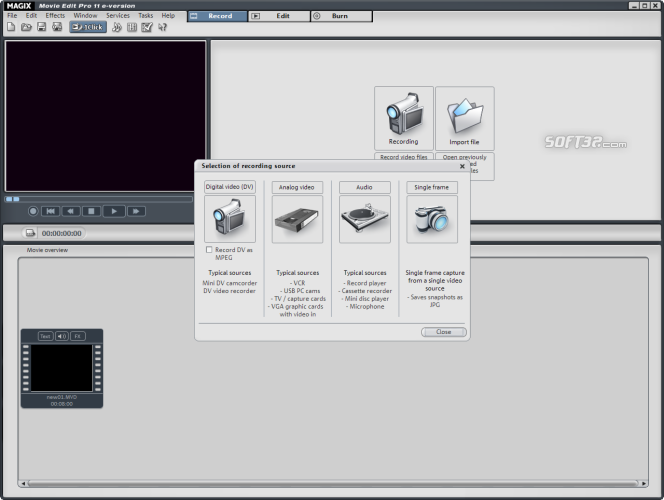Choose the turntable audio source icon

click(x=365, y=219)
